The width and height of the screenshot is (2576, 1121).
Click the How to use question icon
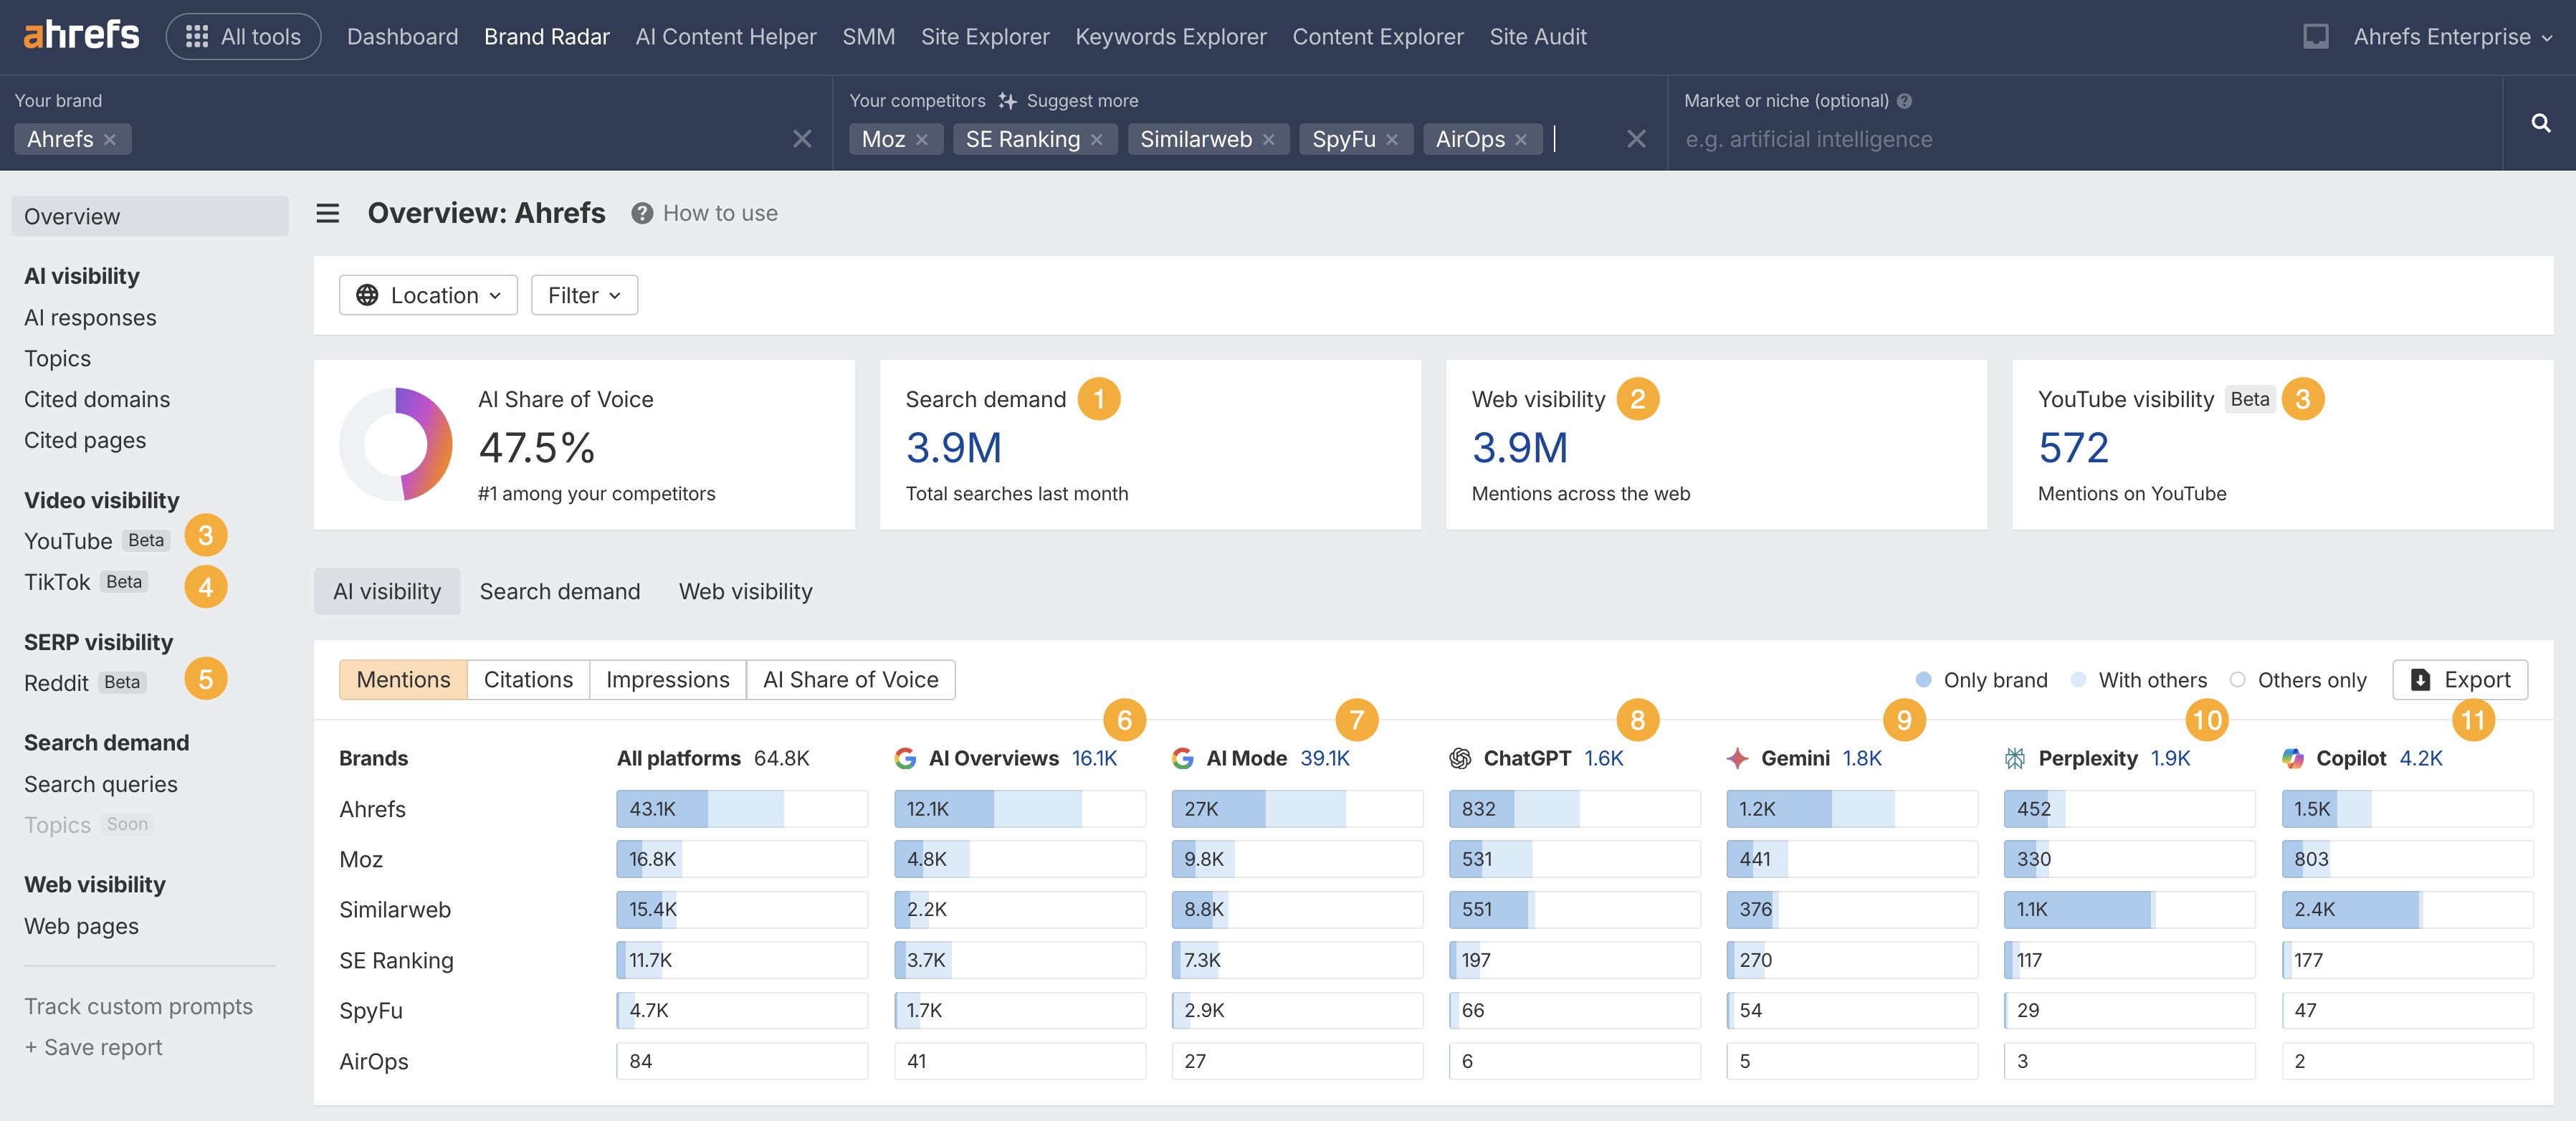click(x=642, y=213)
